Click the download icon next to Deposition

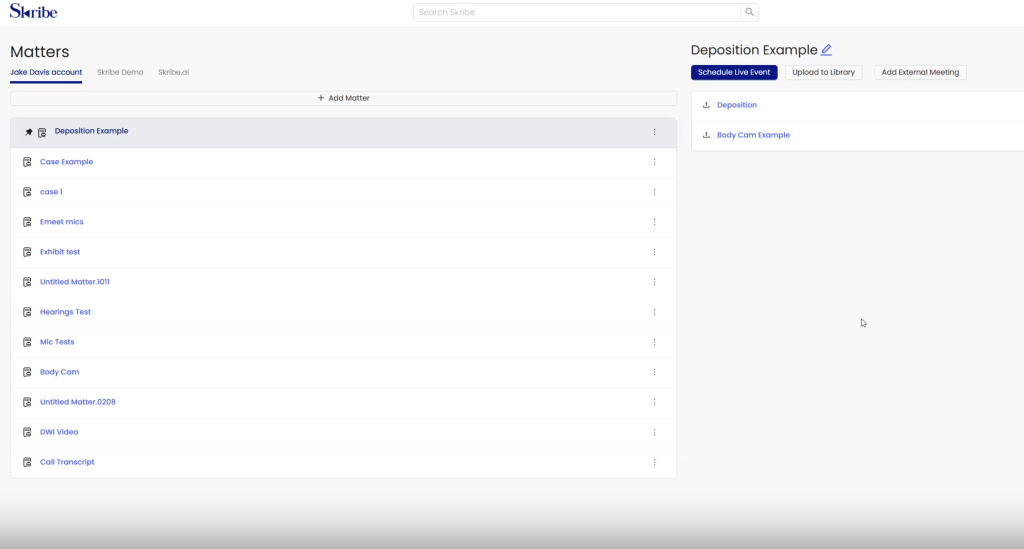click(707, 105)
